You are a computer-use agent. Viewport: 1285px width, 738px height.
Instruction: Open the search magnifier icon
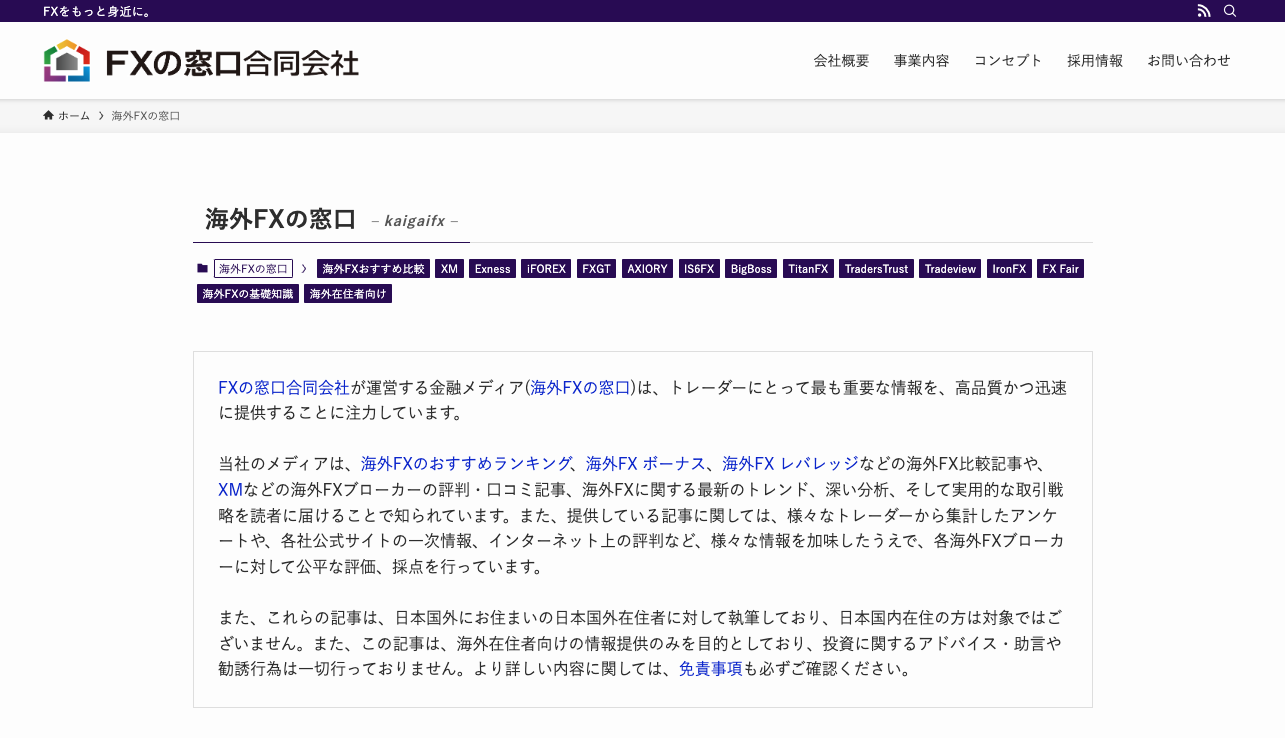click(x=1230, y=11)
